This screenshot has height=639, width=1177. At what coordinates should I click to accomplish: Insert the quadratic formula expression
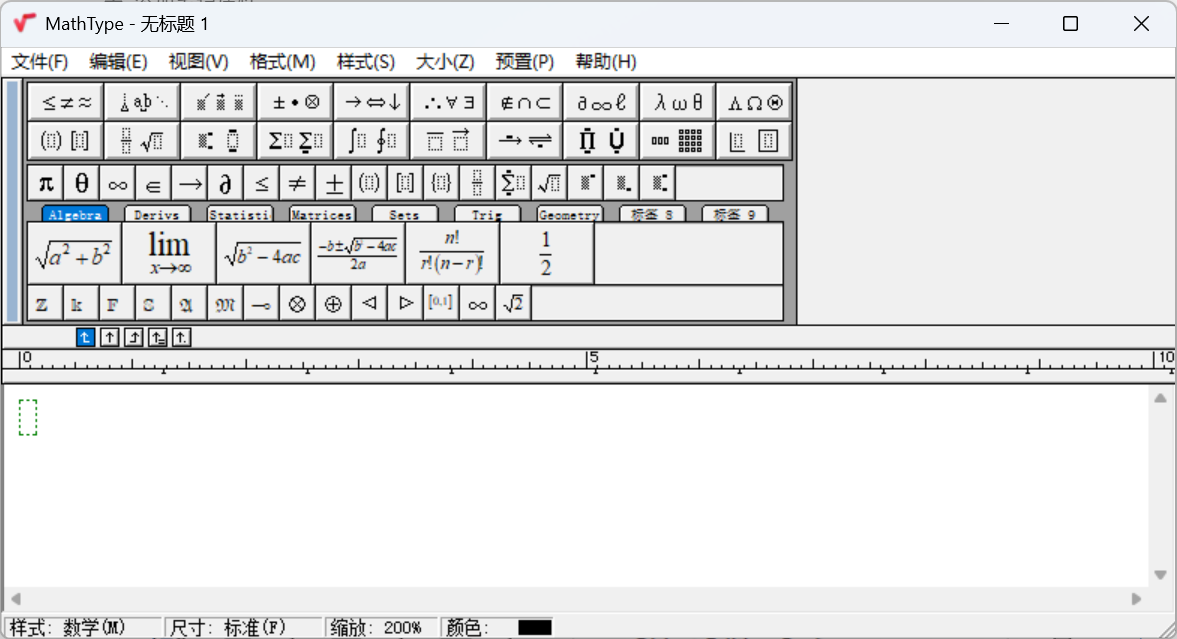(357, 254)
